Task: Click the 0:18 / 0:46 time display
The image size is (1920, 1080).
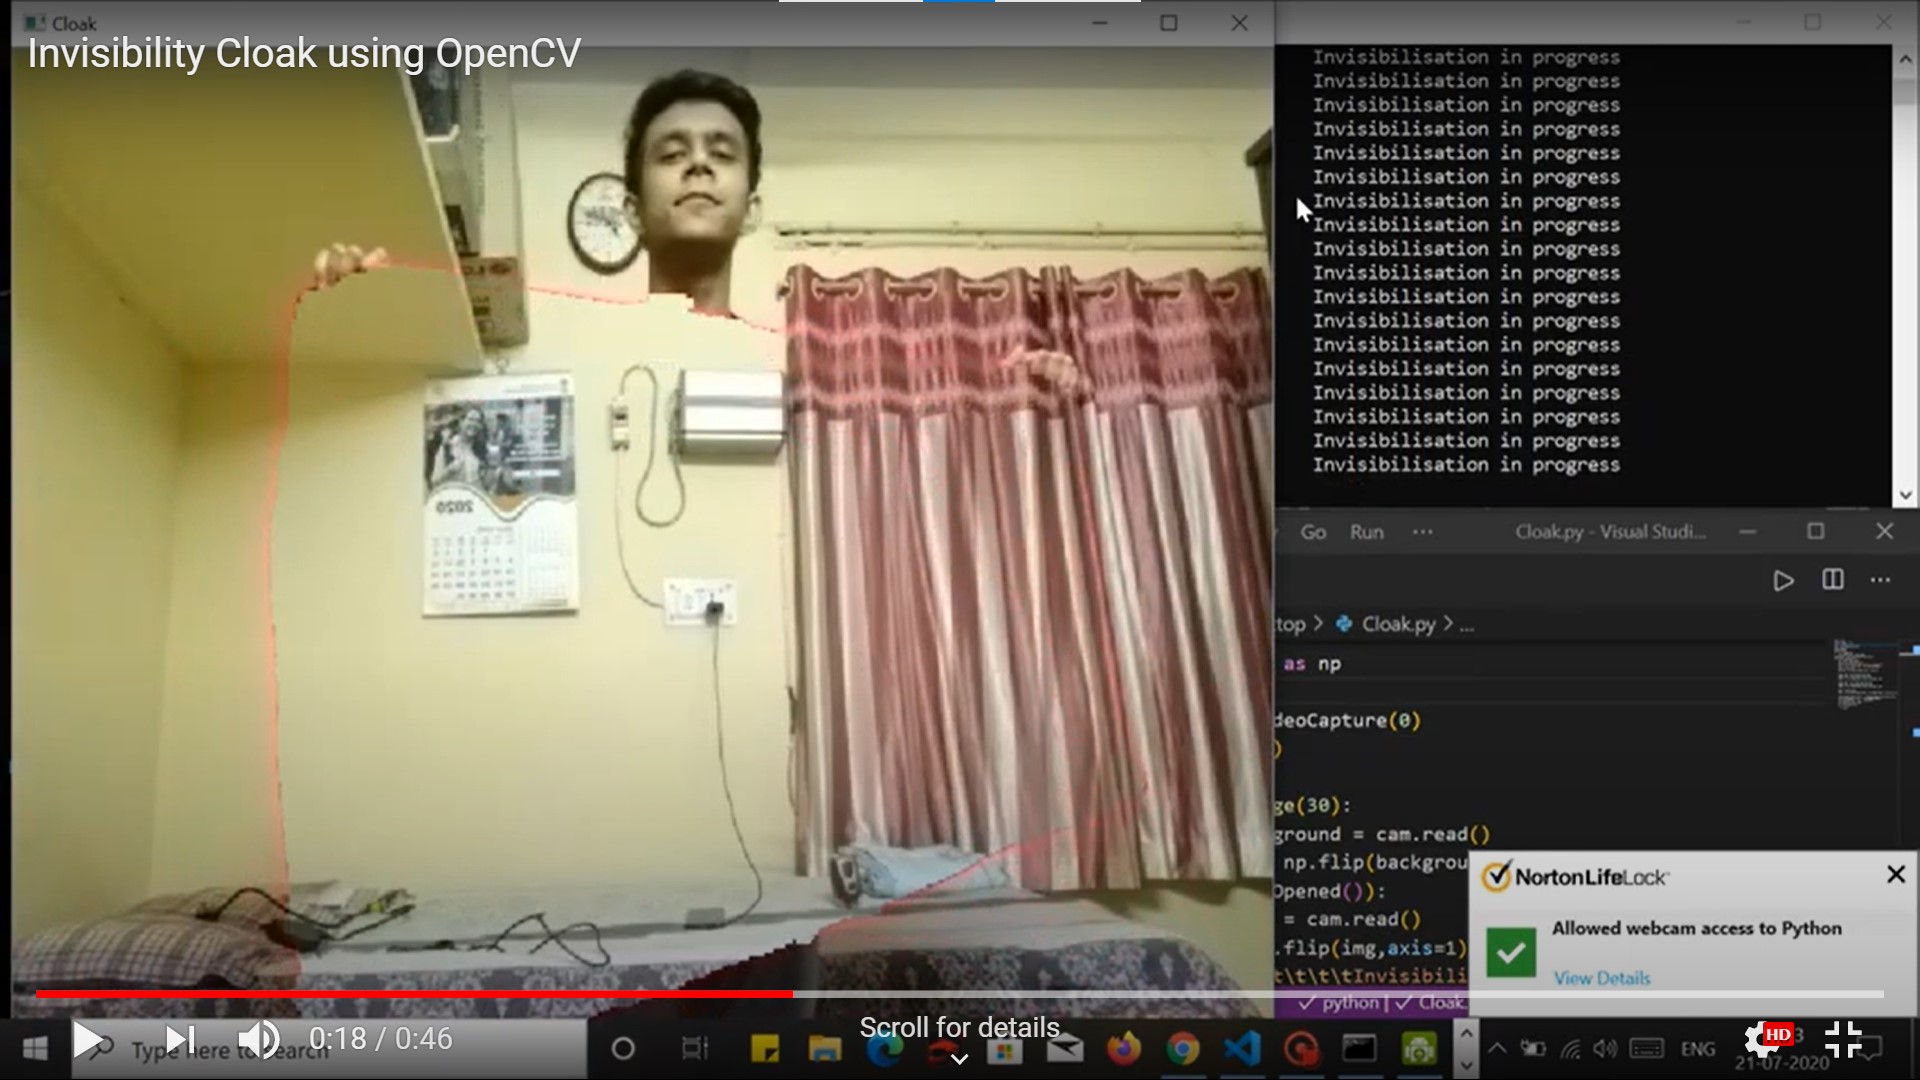Action: click(x=381, y=1039)
